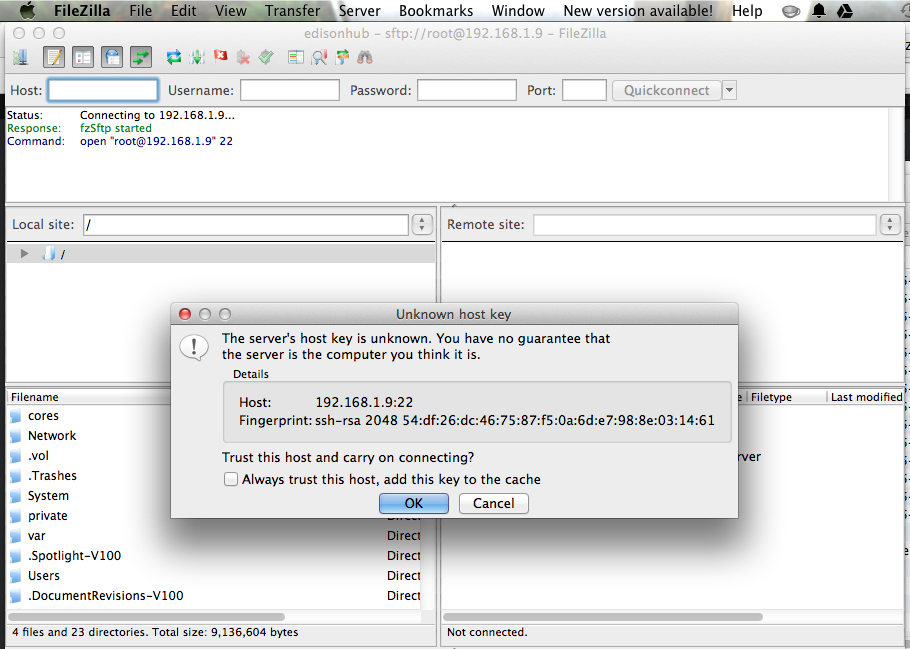Cancel the current operation via red flag icon
Screen dimensions: 910x649
point(221,56)
